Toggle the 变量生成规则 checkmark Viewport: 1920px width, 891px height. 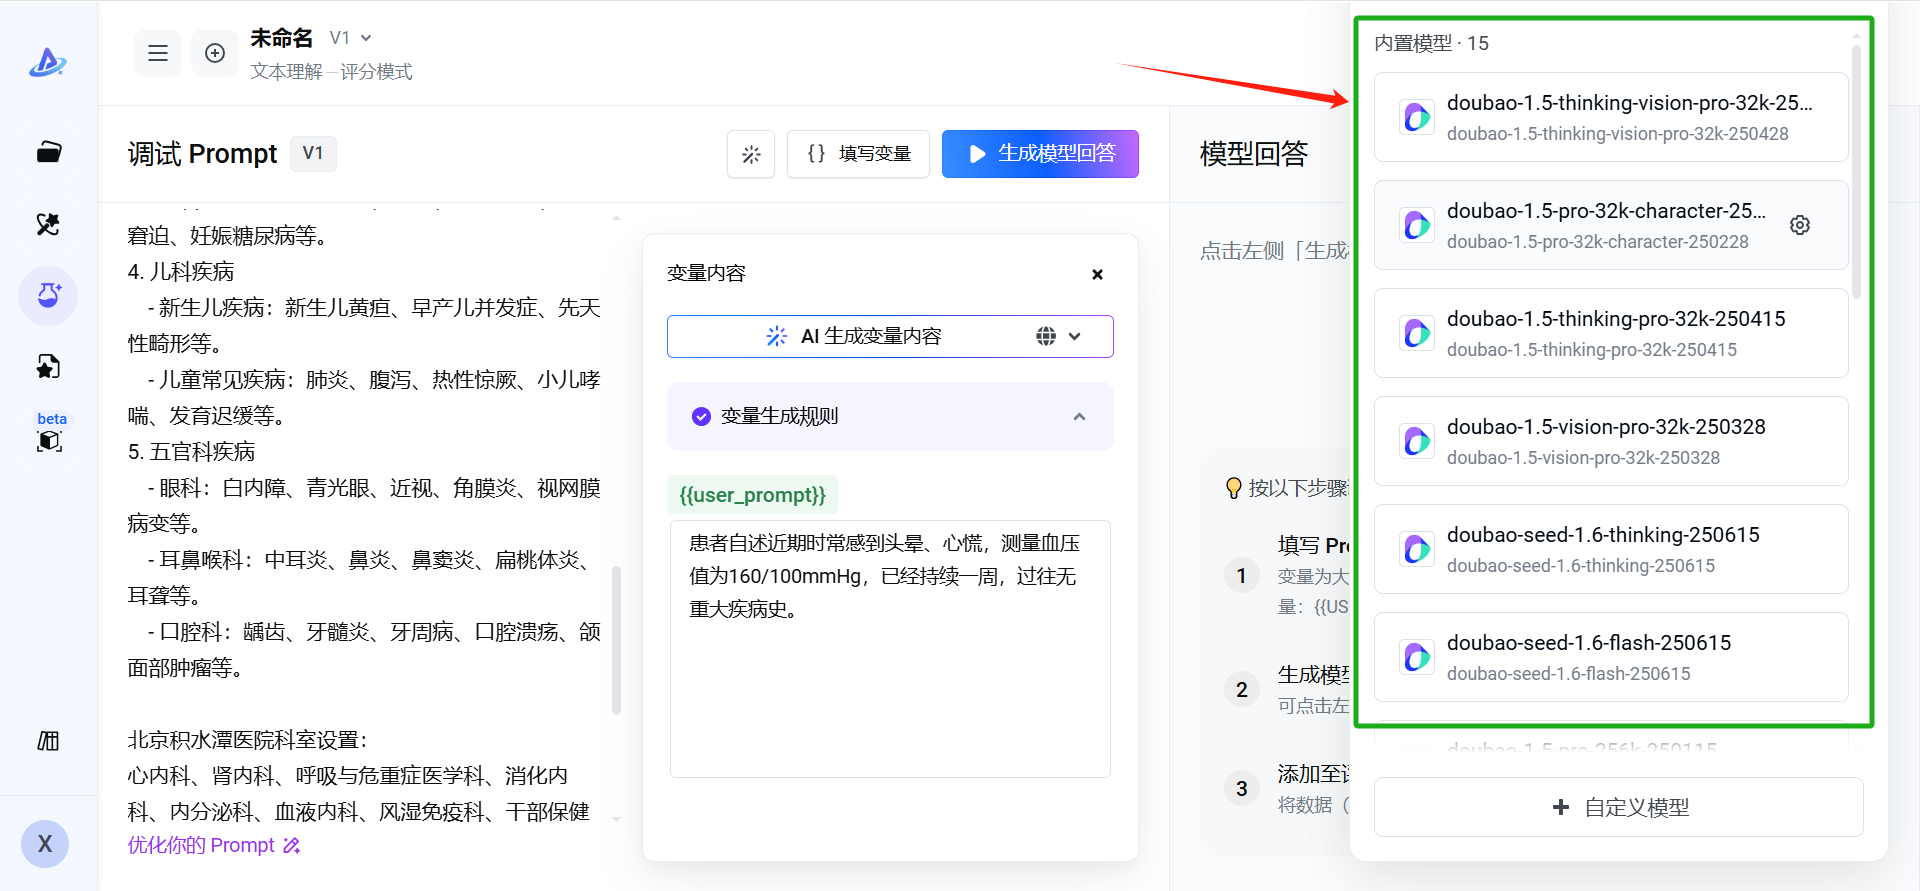click(701, 416)
